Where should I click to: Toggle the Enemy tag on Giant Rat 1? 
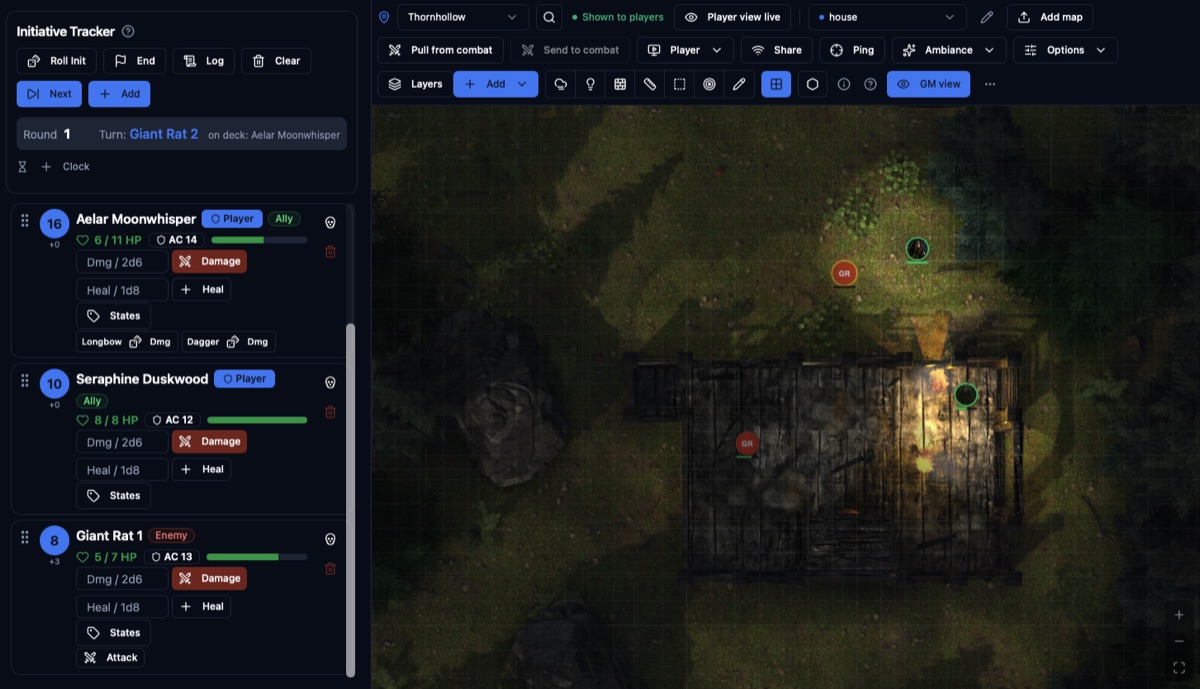click(171, 536)
